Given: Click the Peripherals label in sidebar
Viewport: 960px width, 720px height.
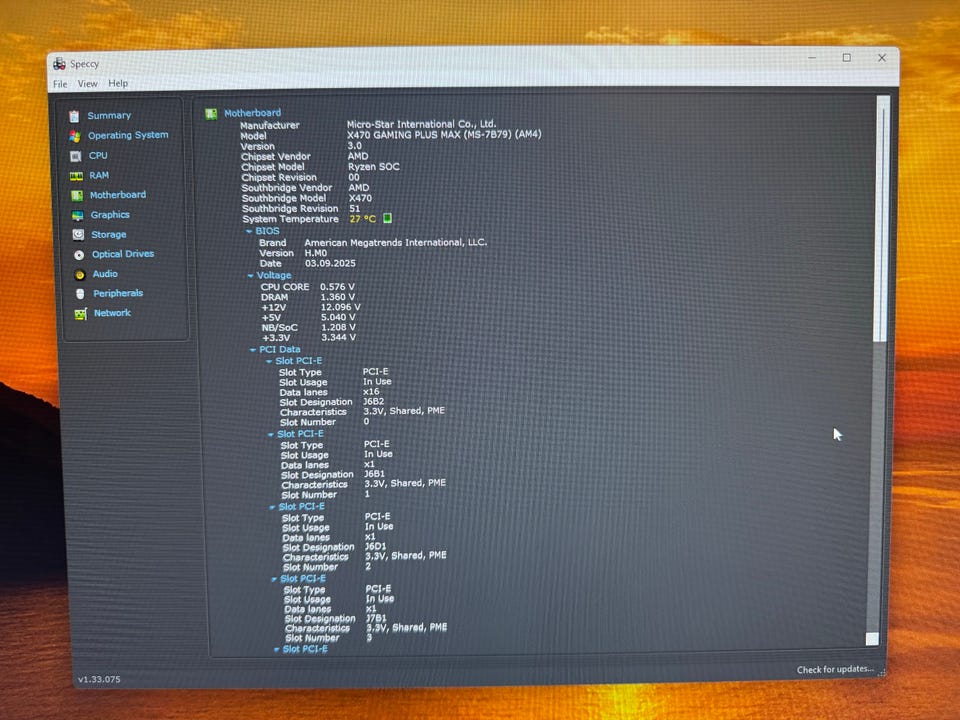Looking at the screenshot, I should point(118,293).
